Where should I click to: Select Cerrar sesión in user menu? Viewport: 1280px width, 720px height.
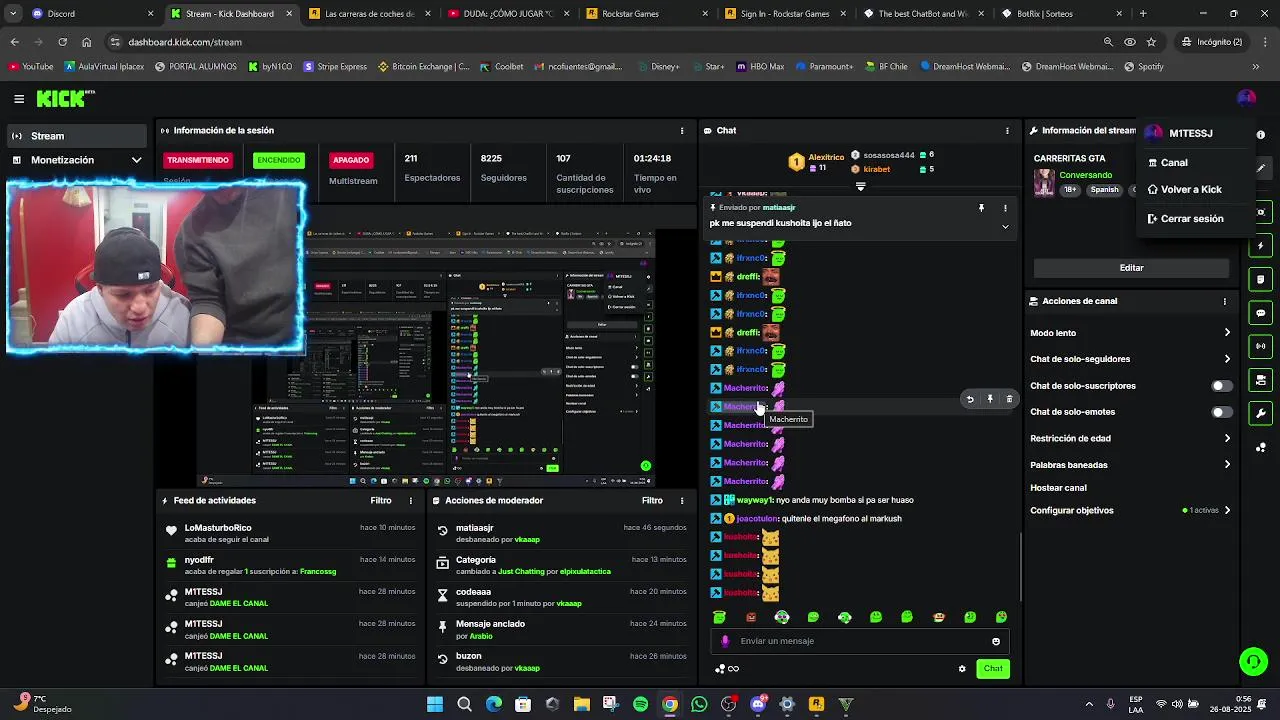point(1185,219)
